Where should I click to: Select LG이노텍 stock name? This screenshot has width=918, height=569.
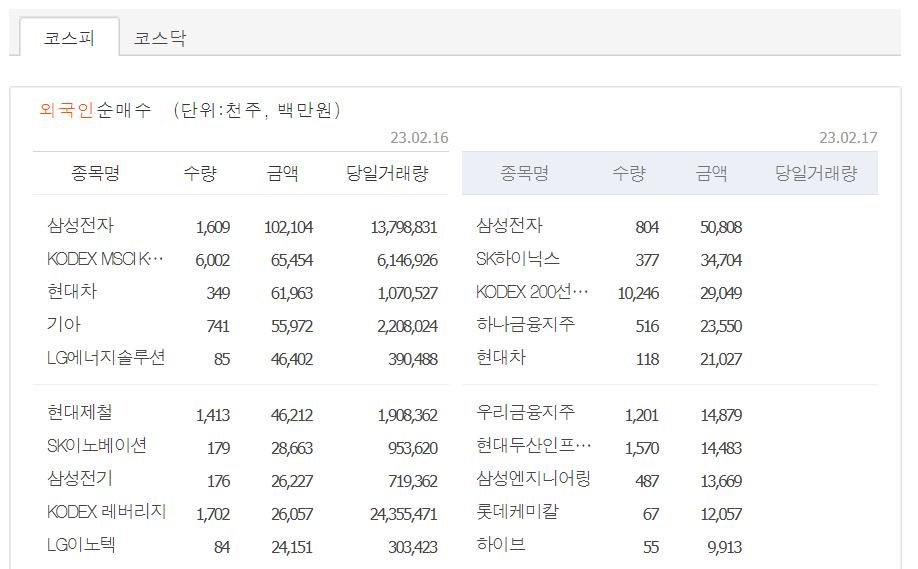point(81,544)
